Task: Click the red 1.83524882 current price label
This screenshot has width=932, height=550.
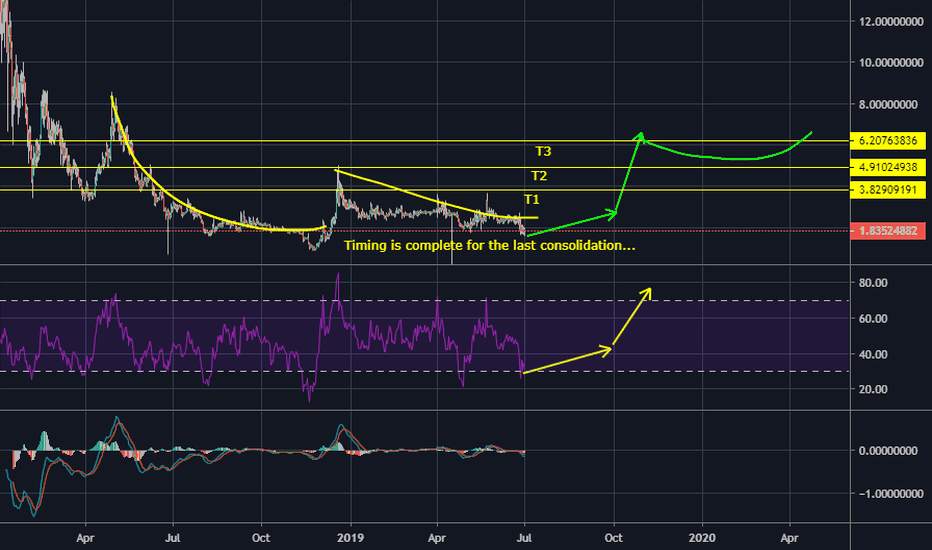Action: click(888, 231)
